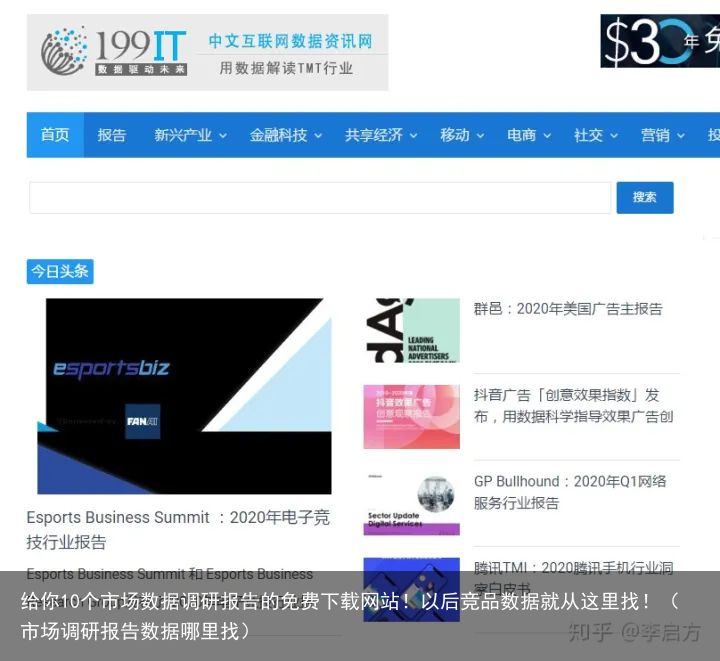Open the Sector Update Digital Services thumbnail
The height and width of the screenshot is (661, 720).
(411, 503)
